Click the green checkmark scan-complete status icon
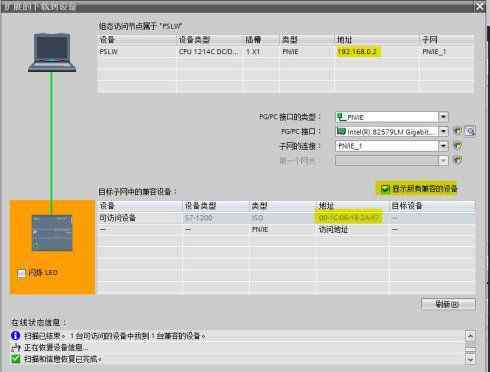The width and height of the screenshot is (490, 372). click(x=16, y=359)
